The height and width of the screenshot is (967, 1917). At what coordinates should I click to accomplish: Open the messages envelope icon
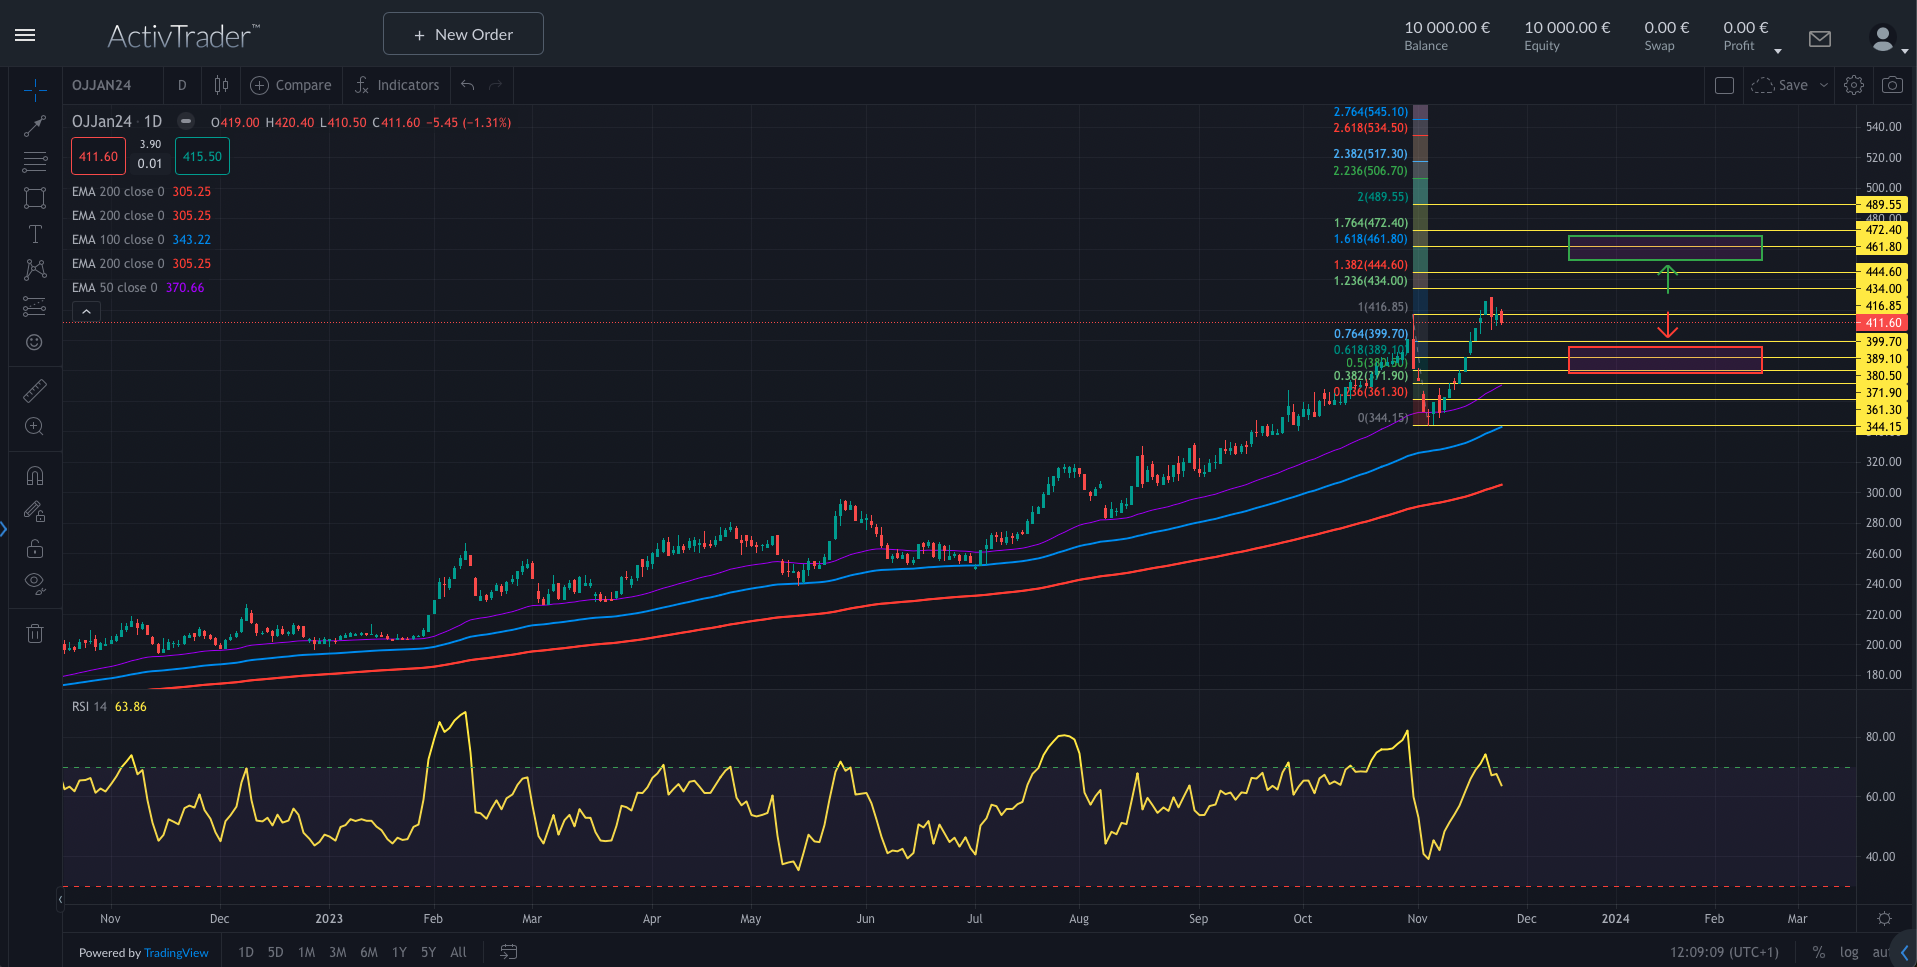[x=1820, y=39]
